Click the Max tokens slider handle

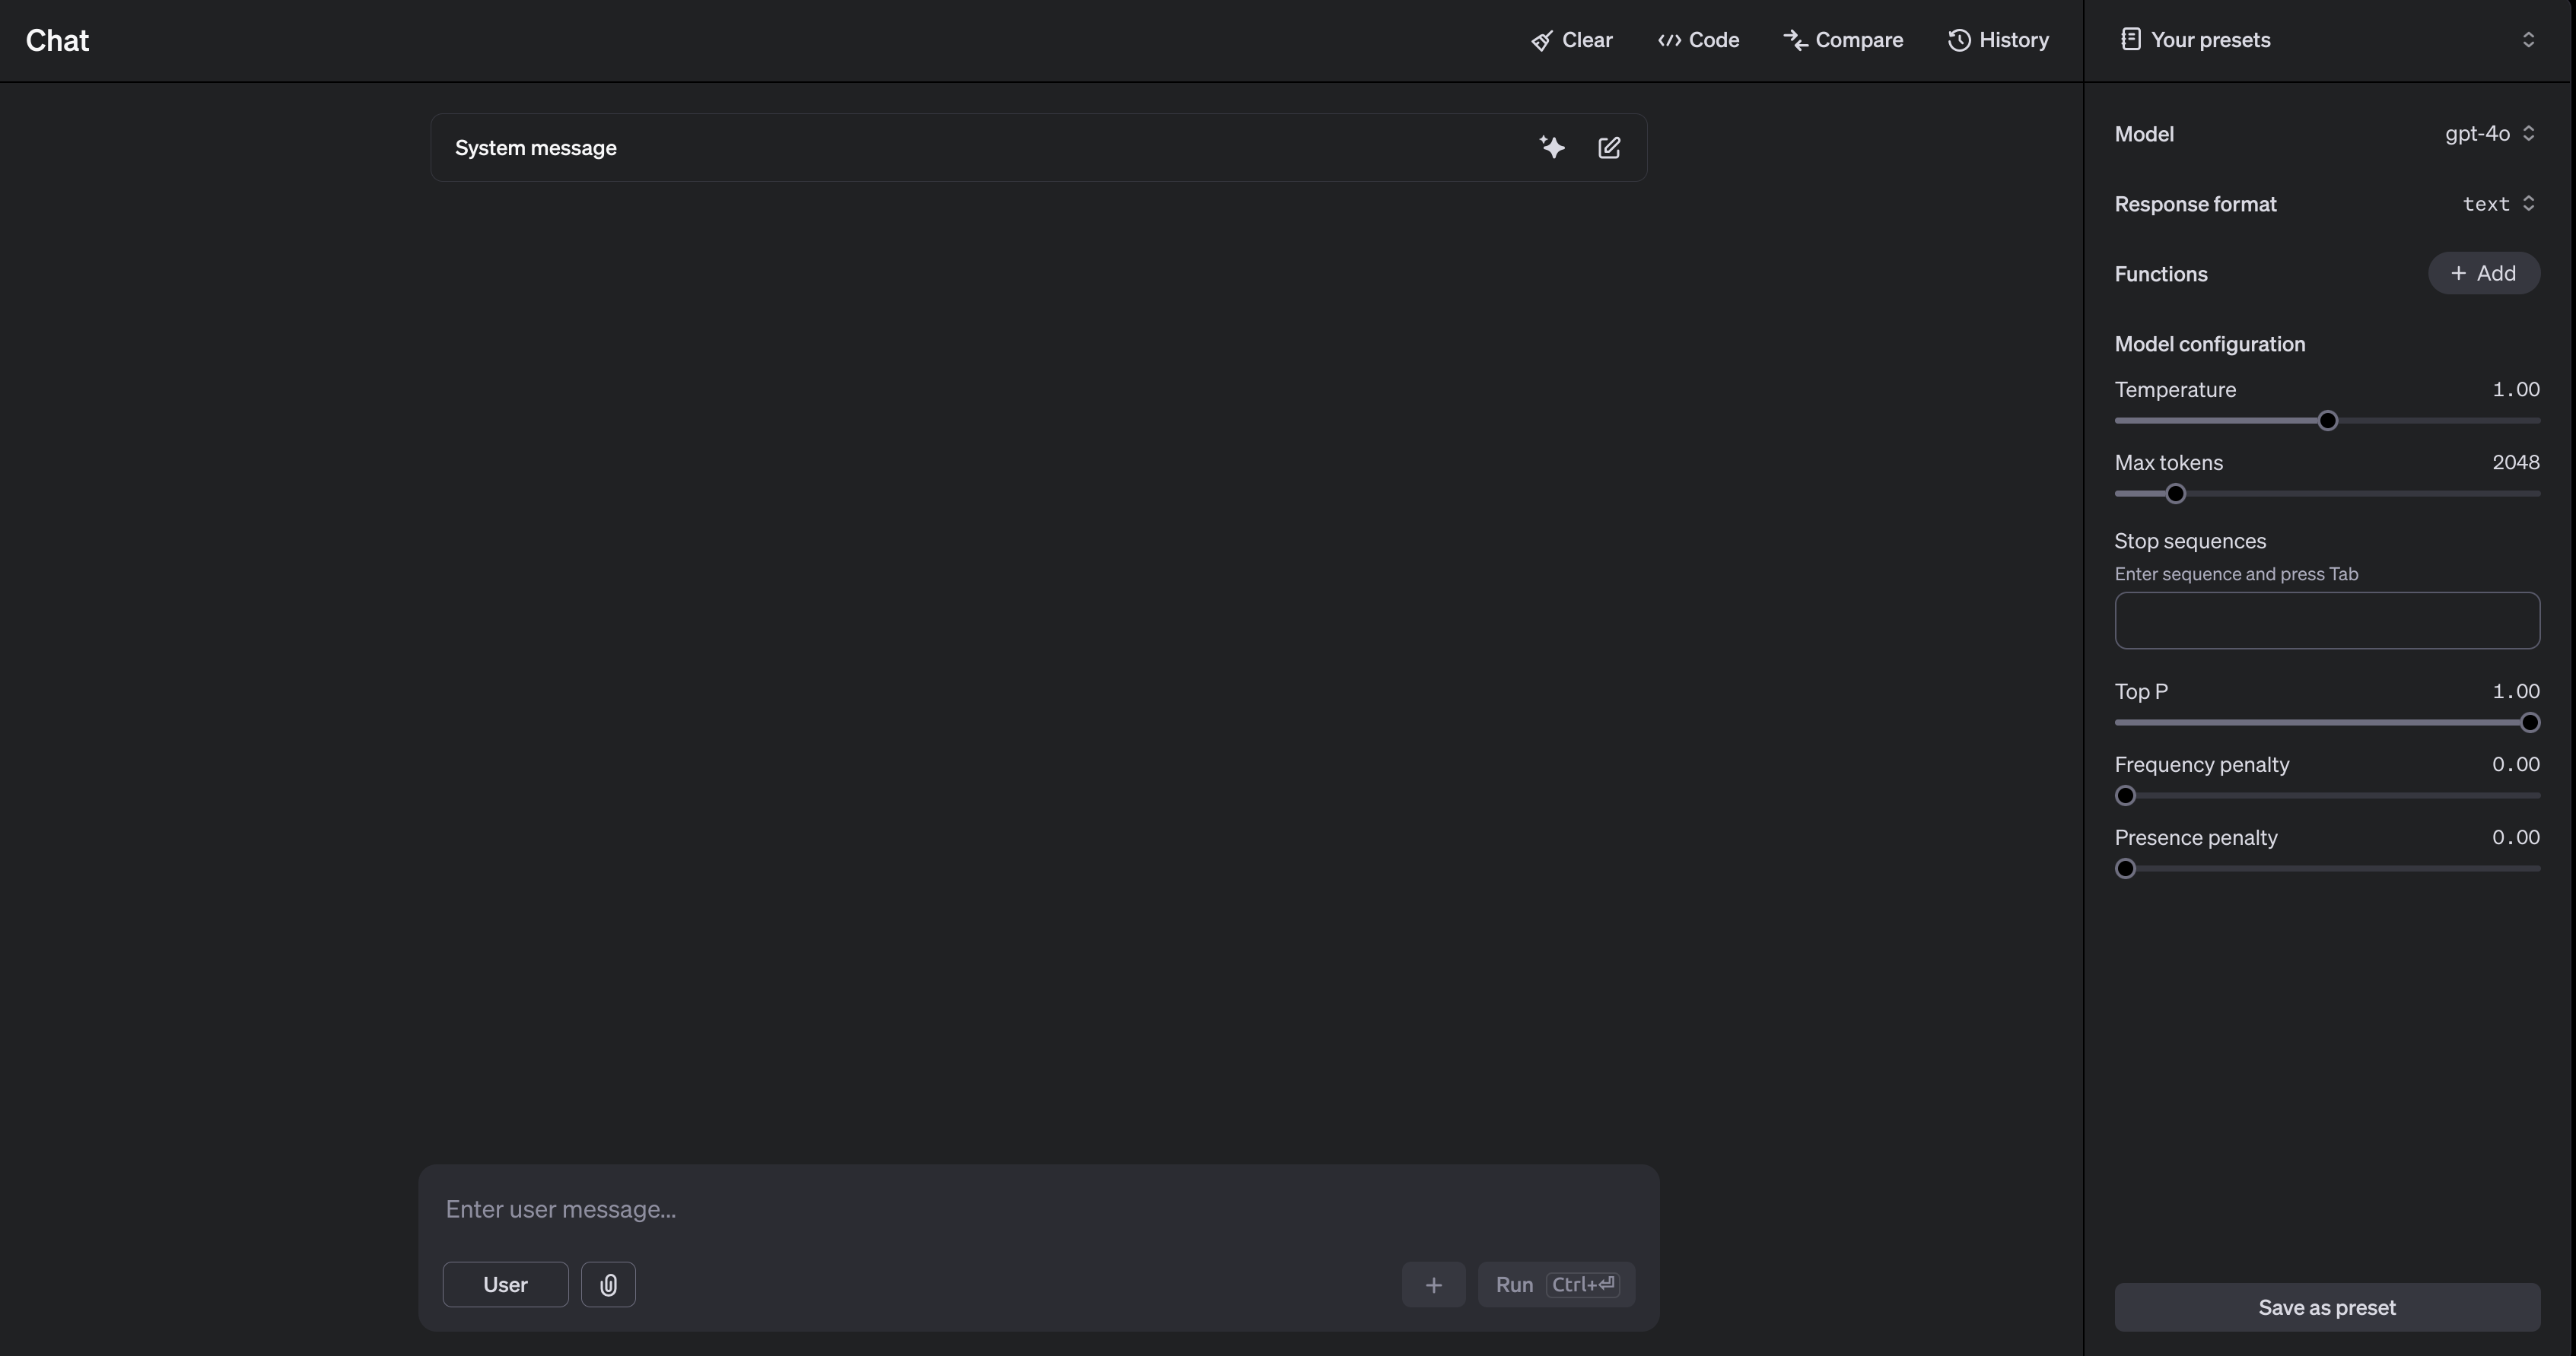[x=2175, y=494]
